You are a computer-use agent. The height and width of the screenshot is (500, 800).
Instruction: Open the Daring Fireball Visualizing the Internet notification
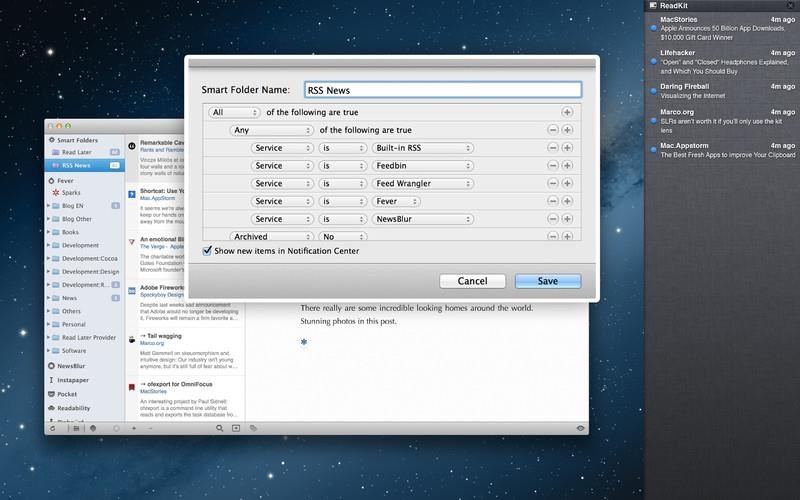click(722, 91)
